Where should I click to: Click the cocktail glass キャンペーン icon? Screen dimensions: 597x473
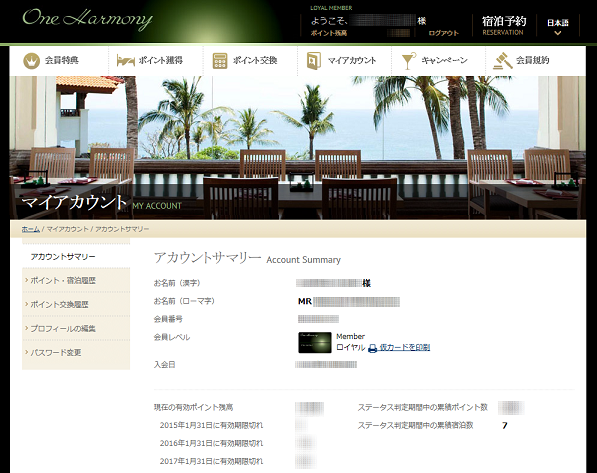pos(409,61)
